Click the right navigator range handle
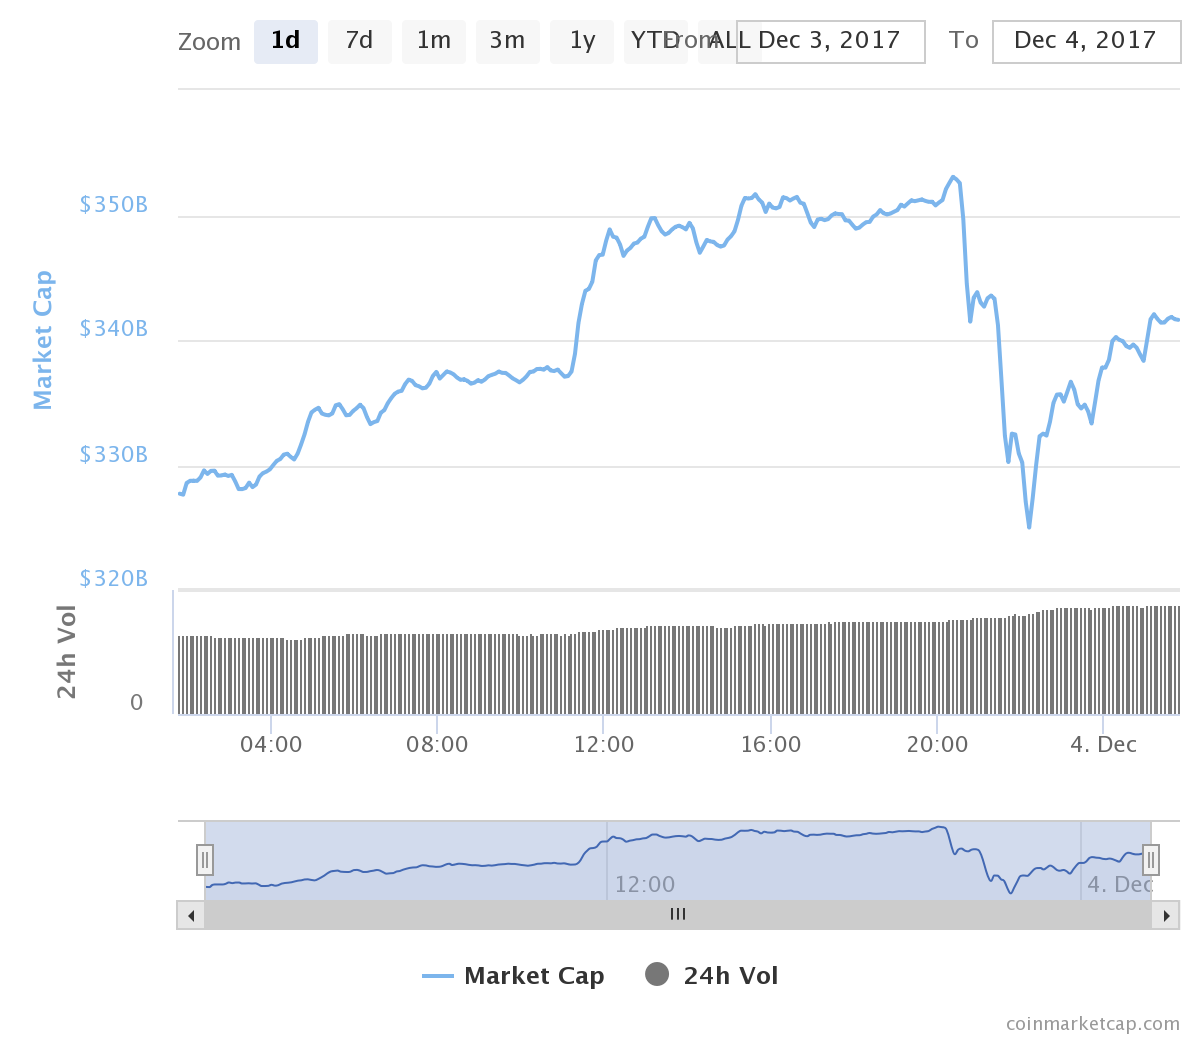Viewport: 1200px width, 1040px height. pos(1151,859)
